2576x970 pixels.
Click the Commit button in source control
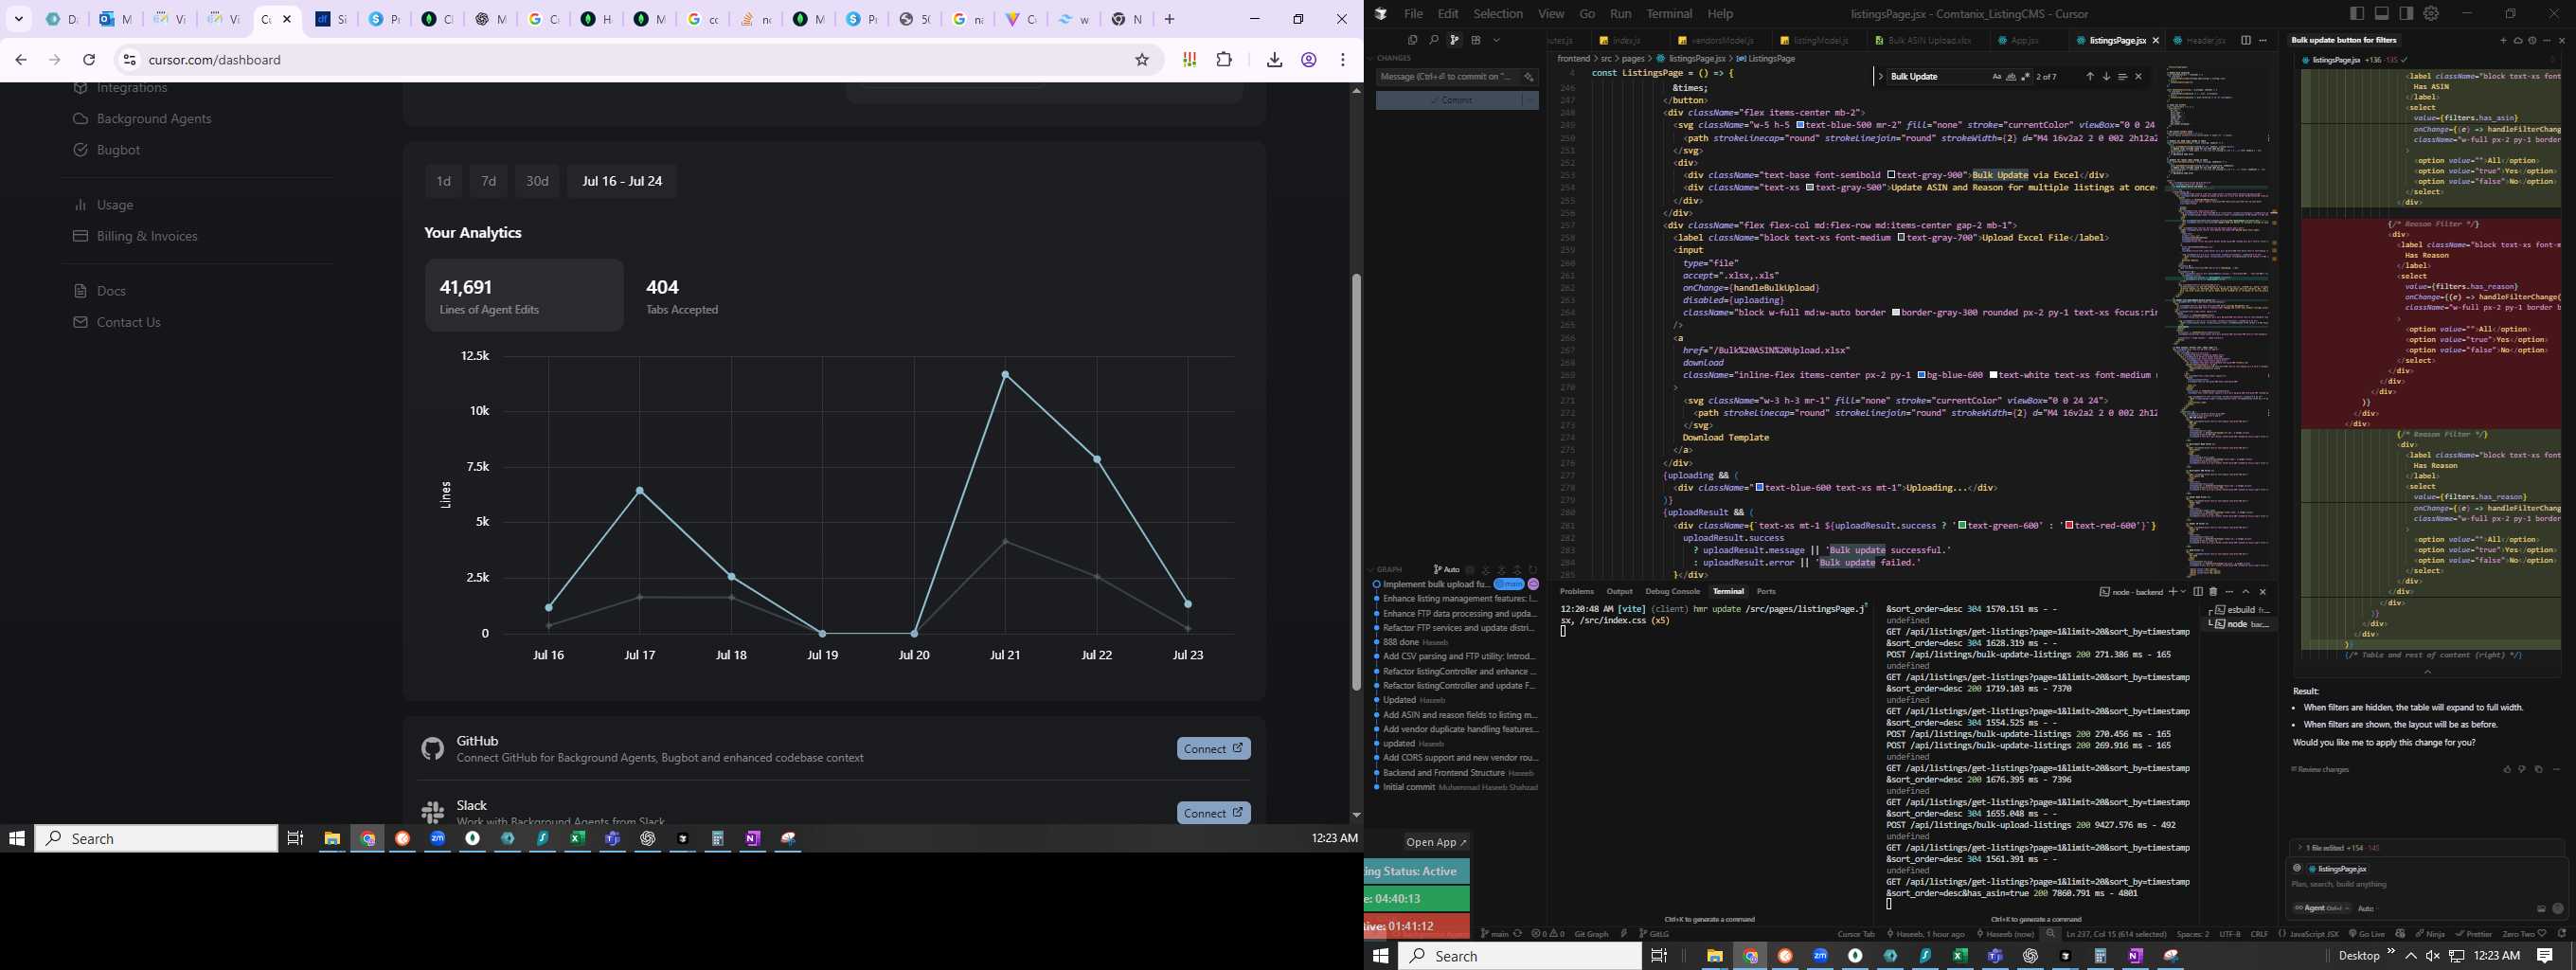click(x=1449, y=100)
